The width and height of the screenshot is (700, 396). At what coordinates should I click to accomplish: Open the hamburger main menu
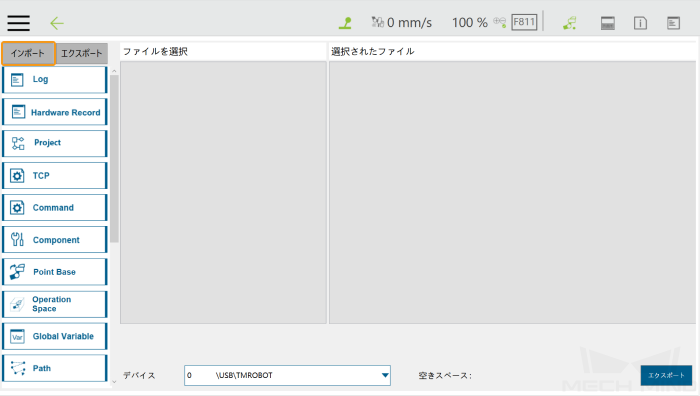(x=18, y=23)
